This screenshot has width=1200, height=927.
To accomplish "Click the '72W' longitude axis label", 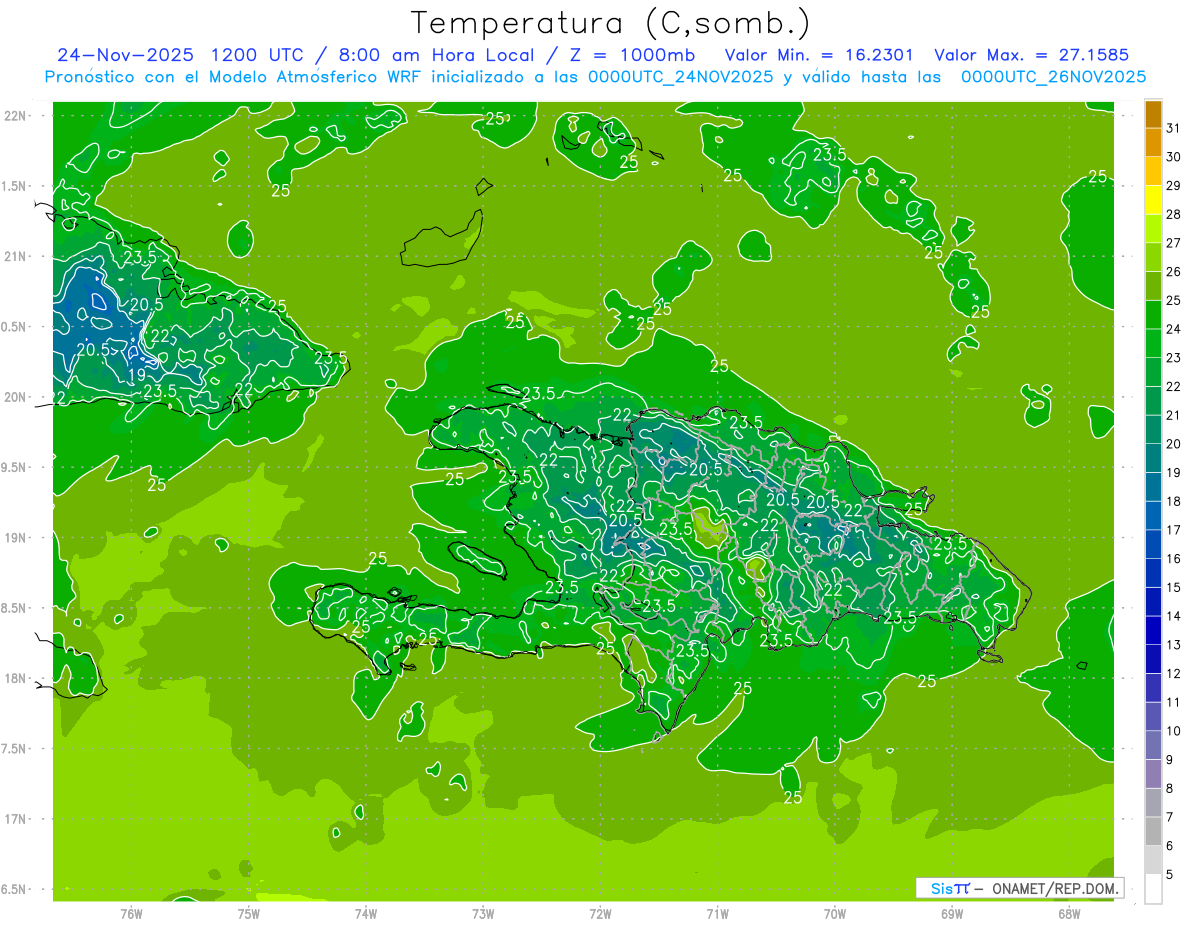I will (x=600, y=914).
